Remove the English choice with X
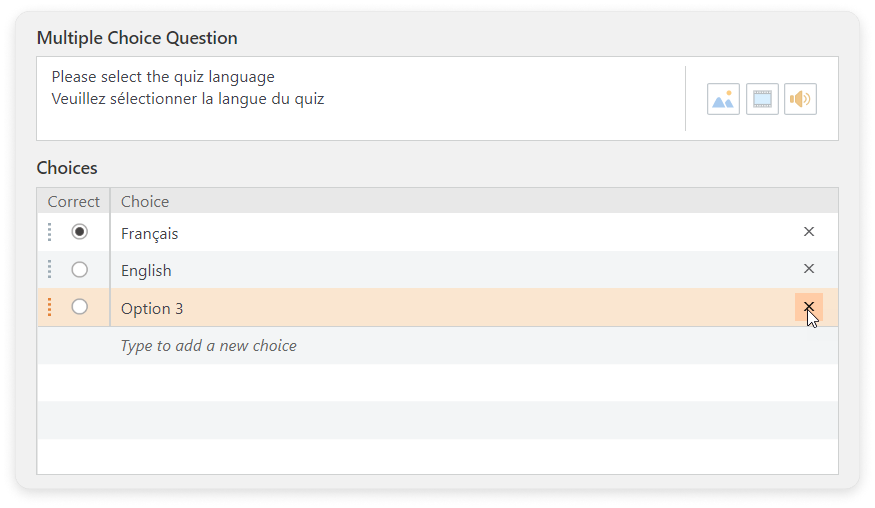Viewport: 875px width, 508px height. point(809,269)
